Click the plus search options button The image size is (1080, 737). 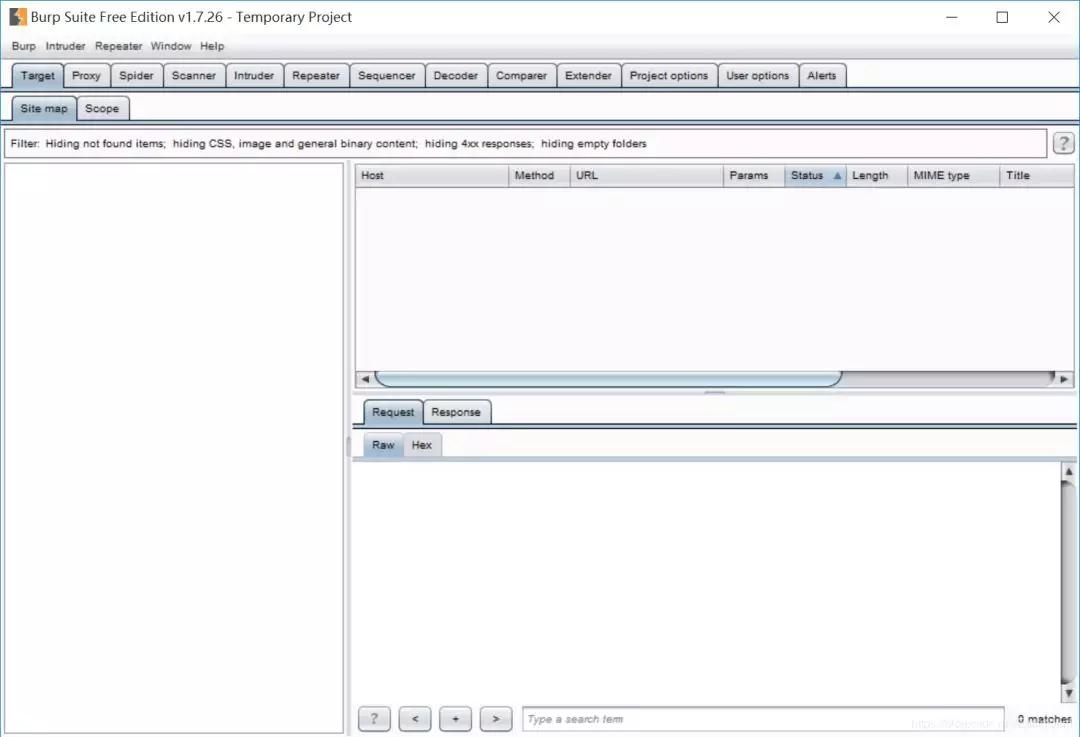pyautogui.click(x=455, y=719)
